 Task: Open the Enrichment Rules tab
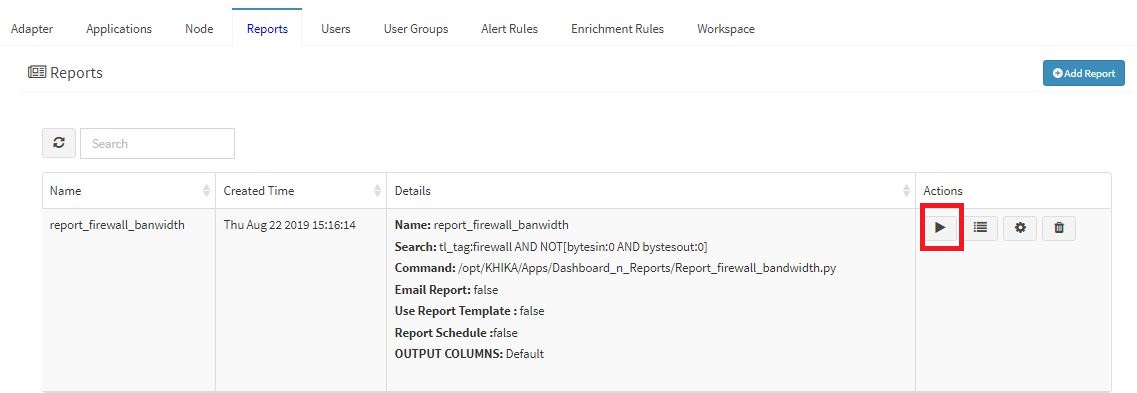tap(617, 29)
